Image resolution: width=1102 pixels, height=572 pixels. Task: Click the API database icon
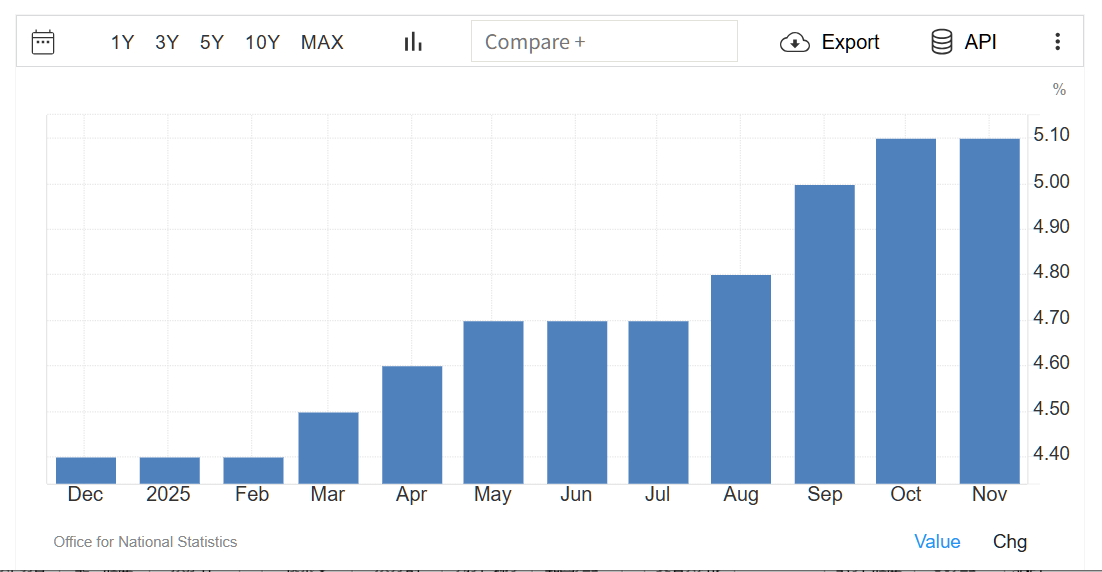point(941,42)
